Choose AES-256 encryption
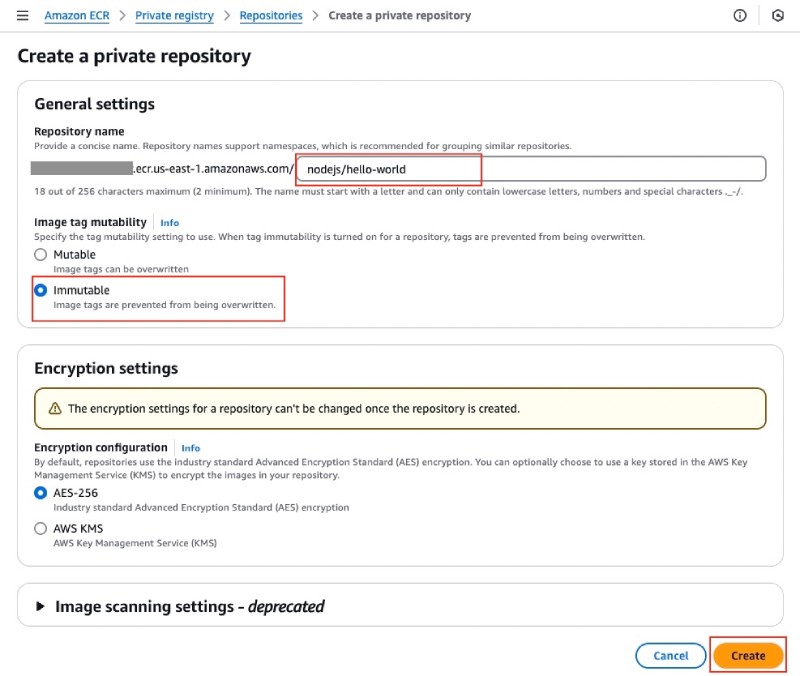Viewport: 800px width, 676px height. [40, 494]
